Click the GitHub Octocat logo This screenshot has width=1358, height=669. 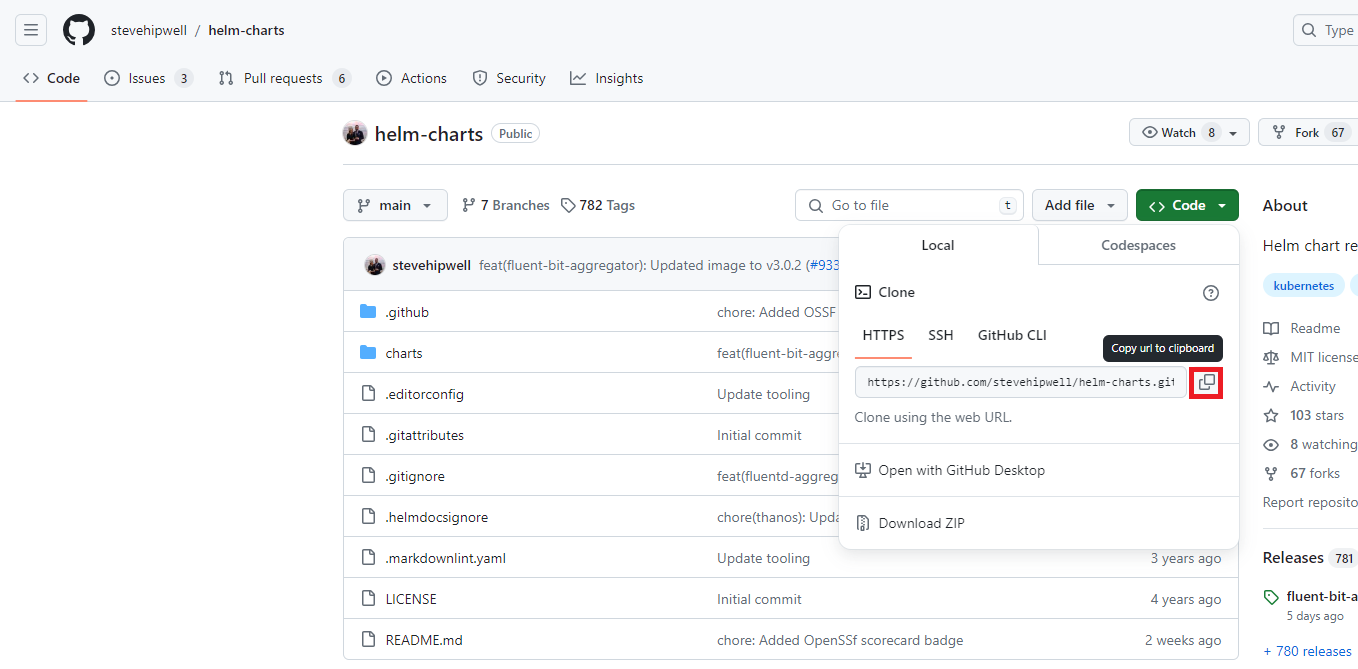point(79,30)
